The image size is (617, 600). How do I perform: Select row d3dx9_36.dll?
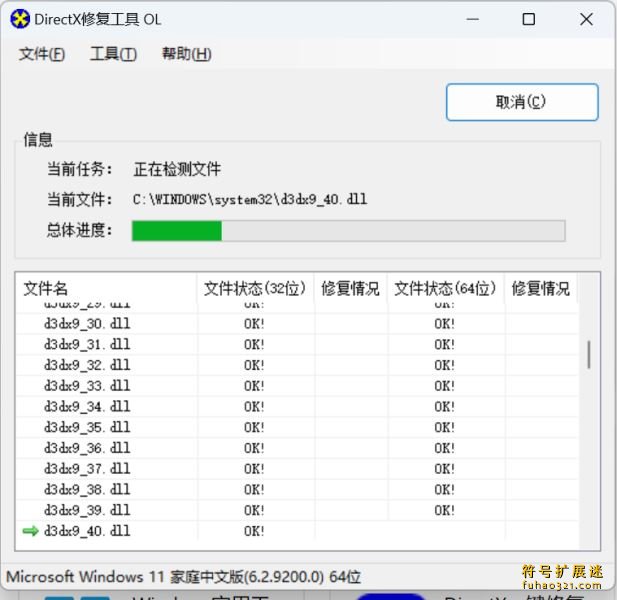coord(297,448)
